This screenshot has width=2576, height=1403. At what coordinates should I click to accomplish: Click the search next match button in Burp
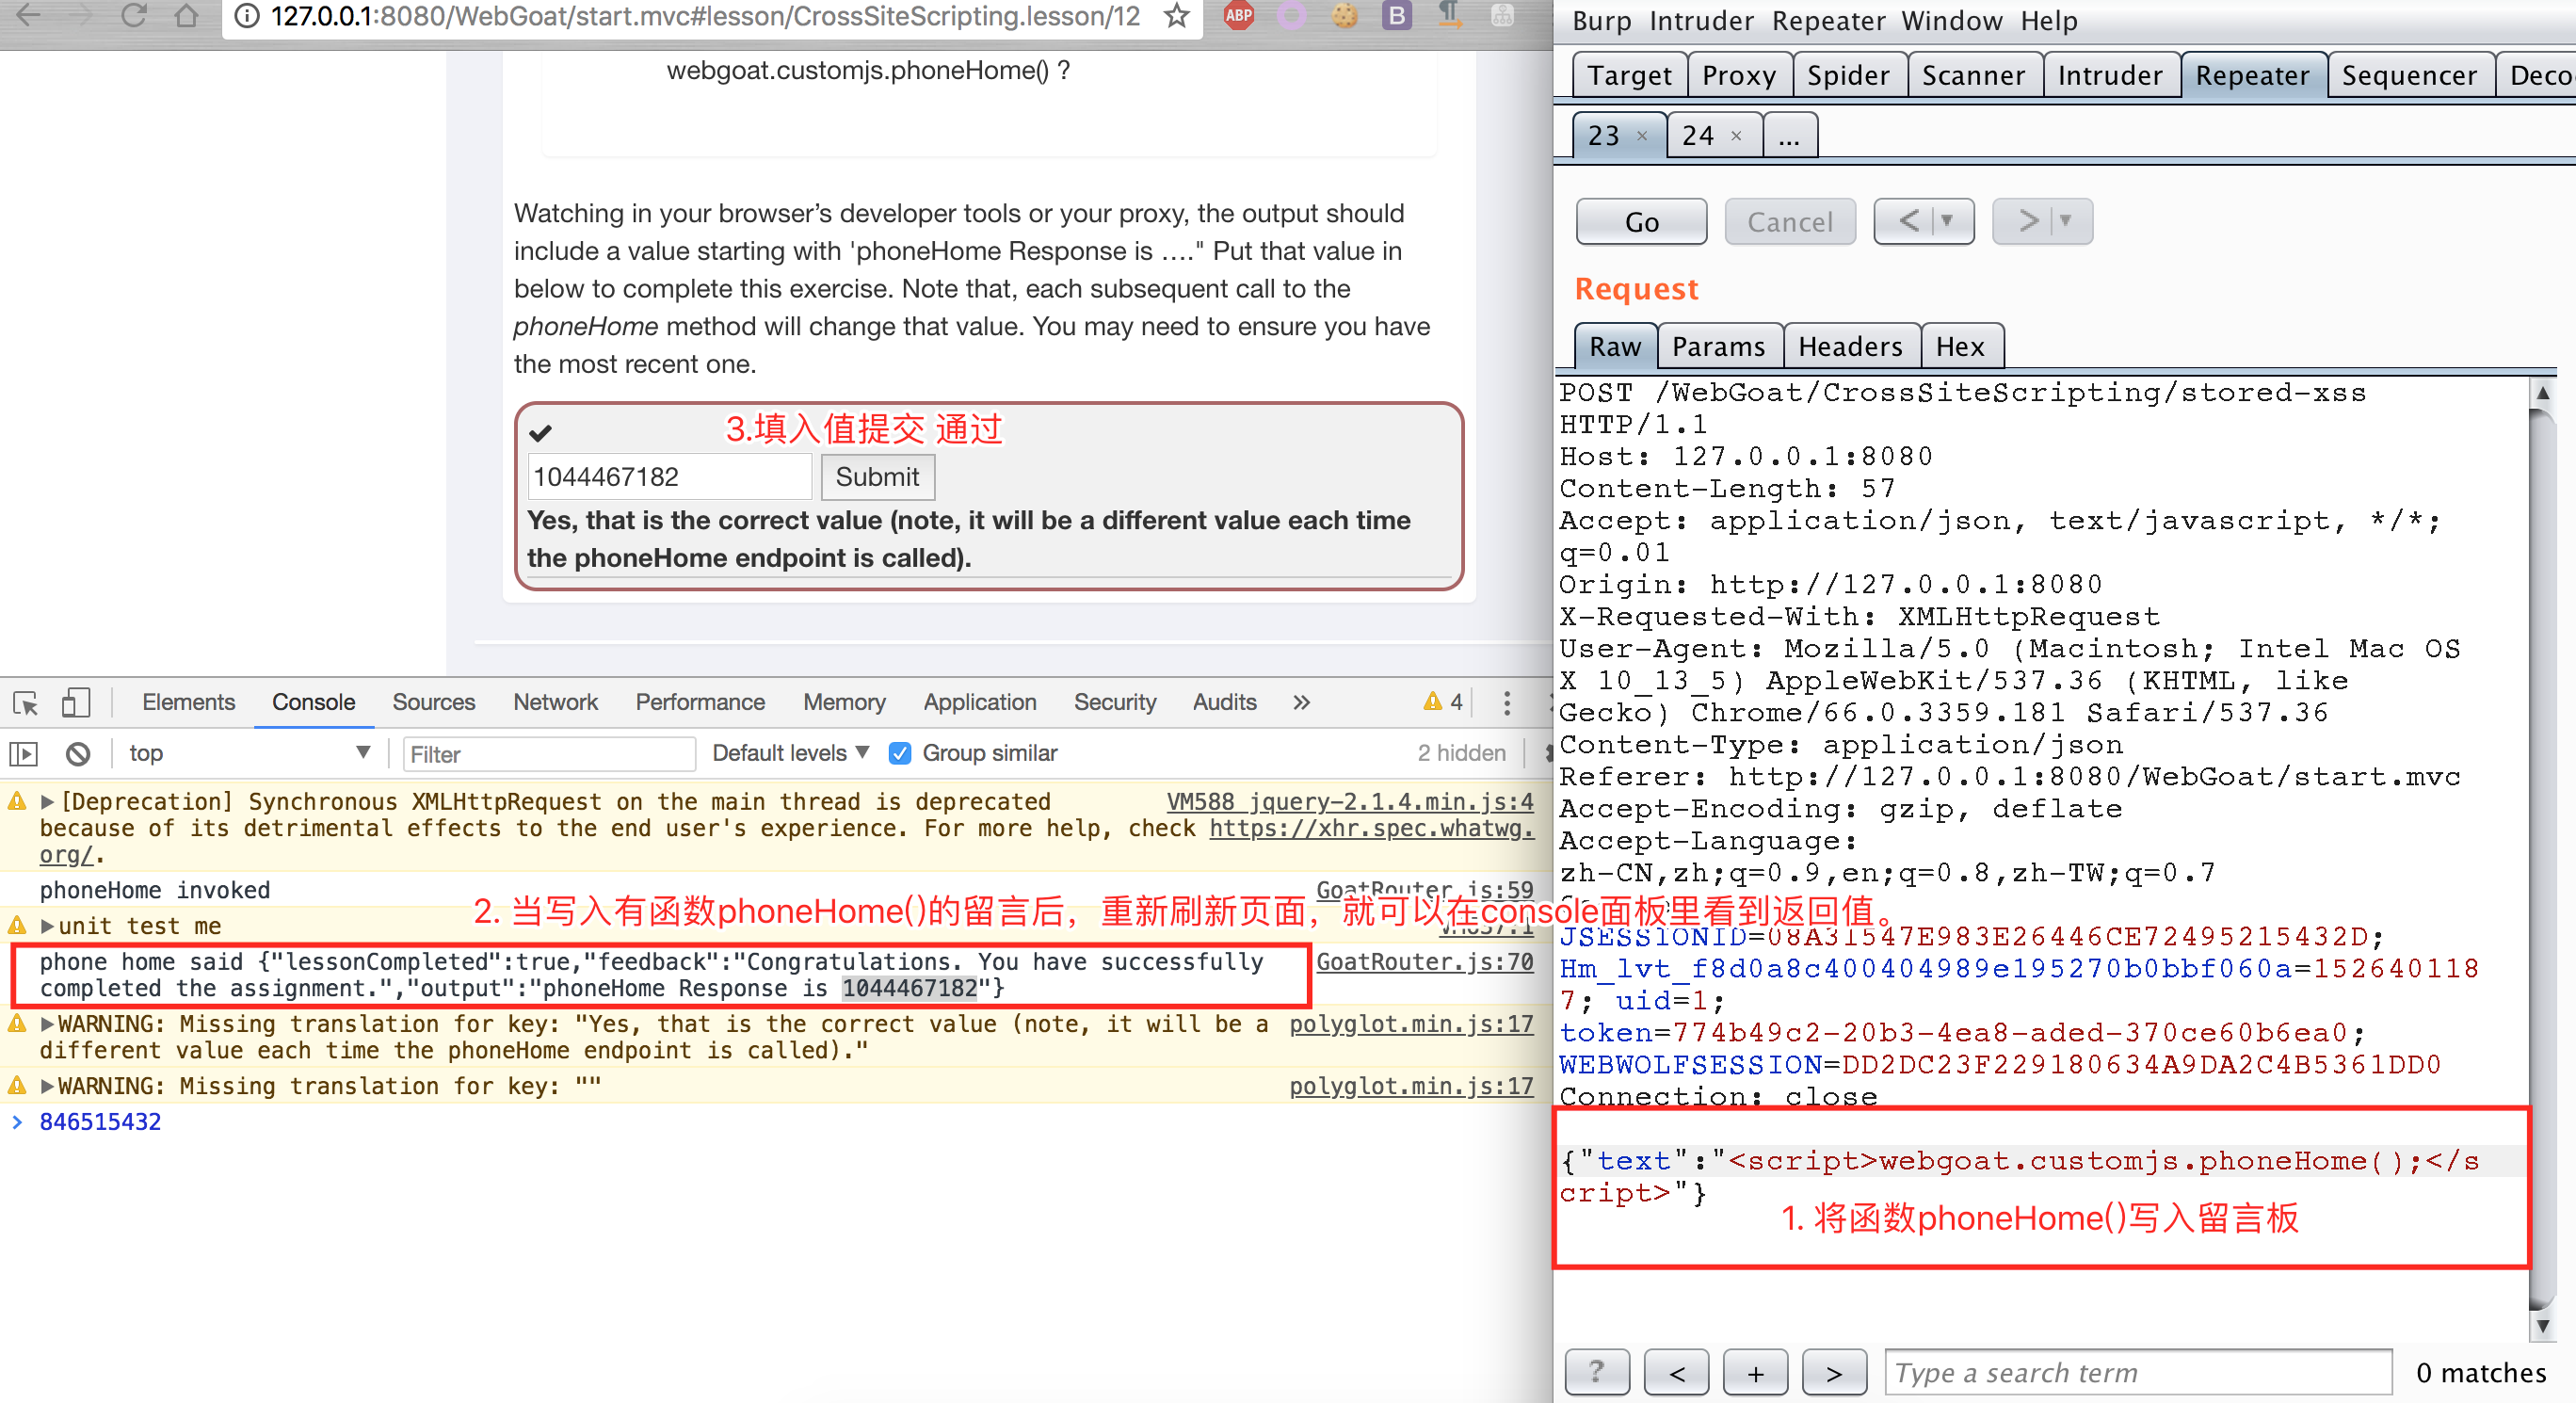(x=1834, y=1372)
